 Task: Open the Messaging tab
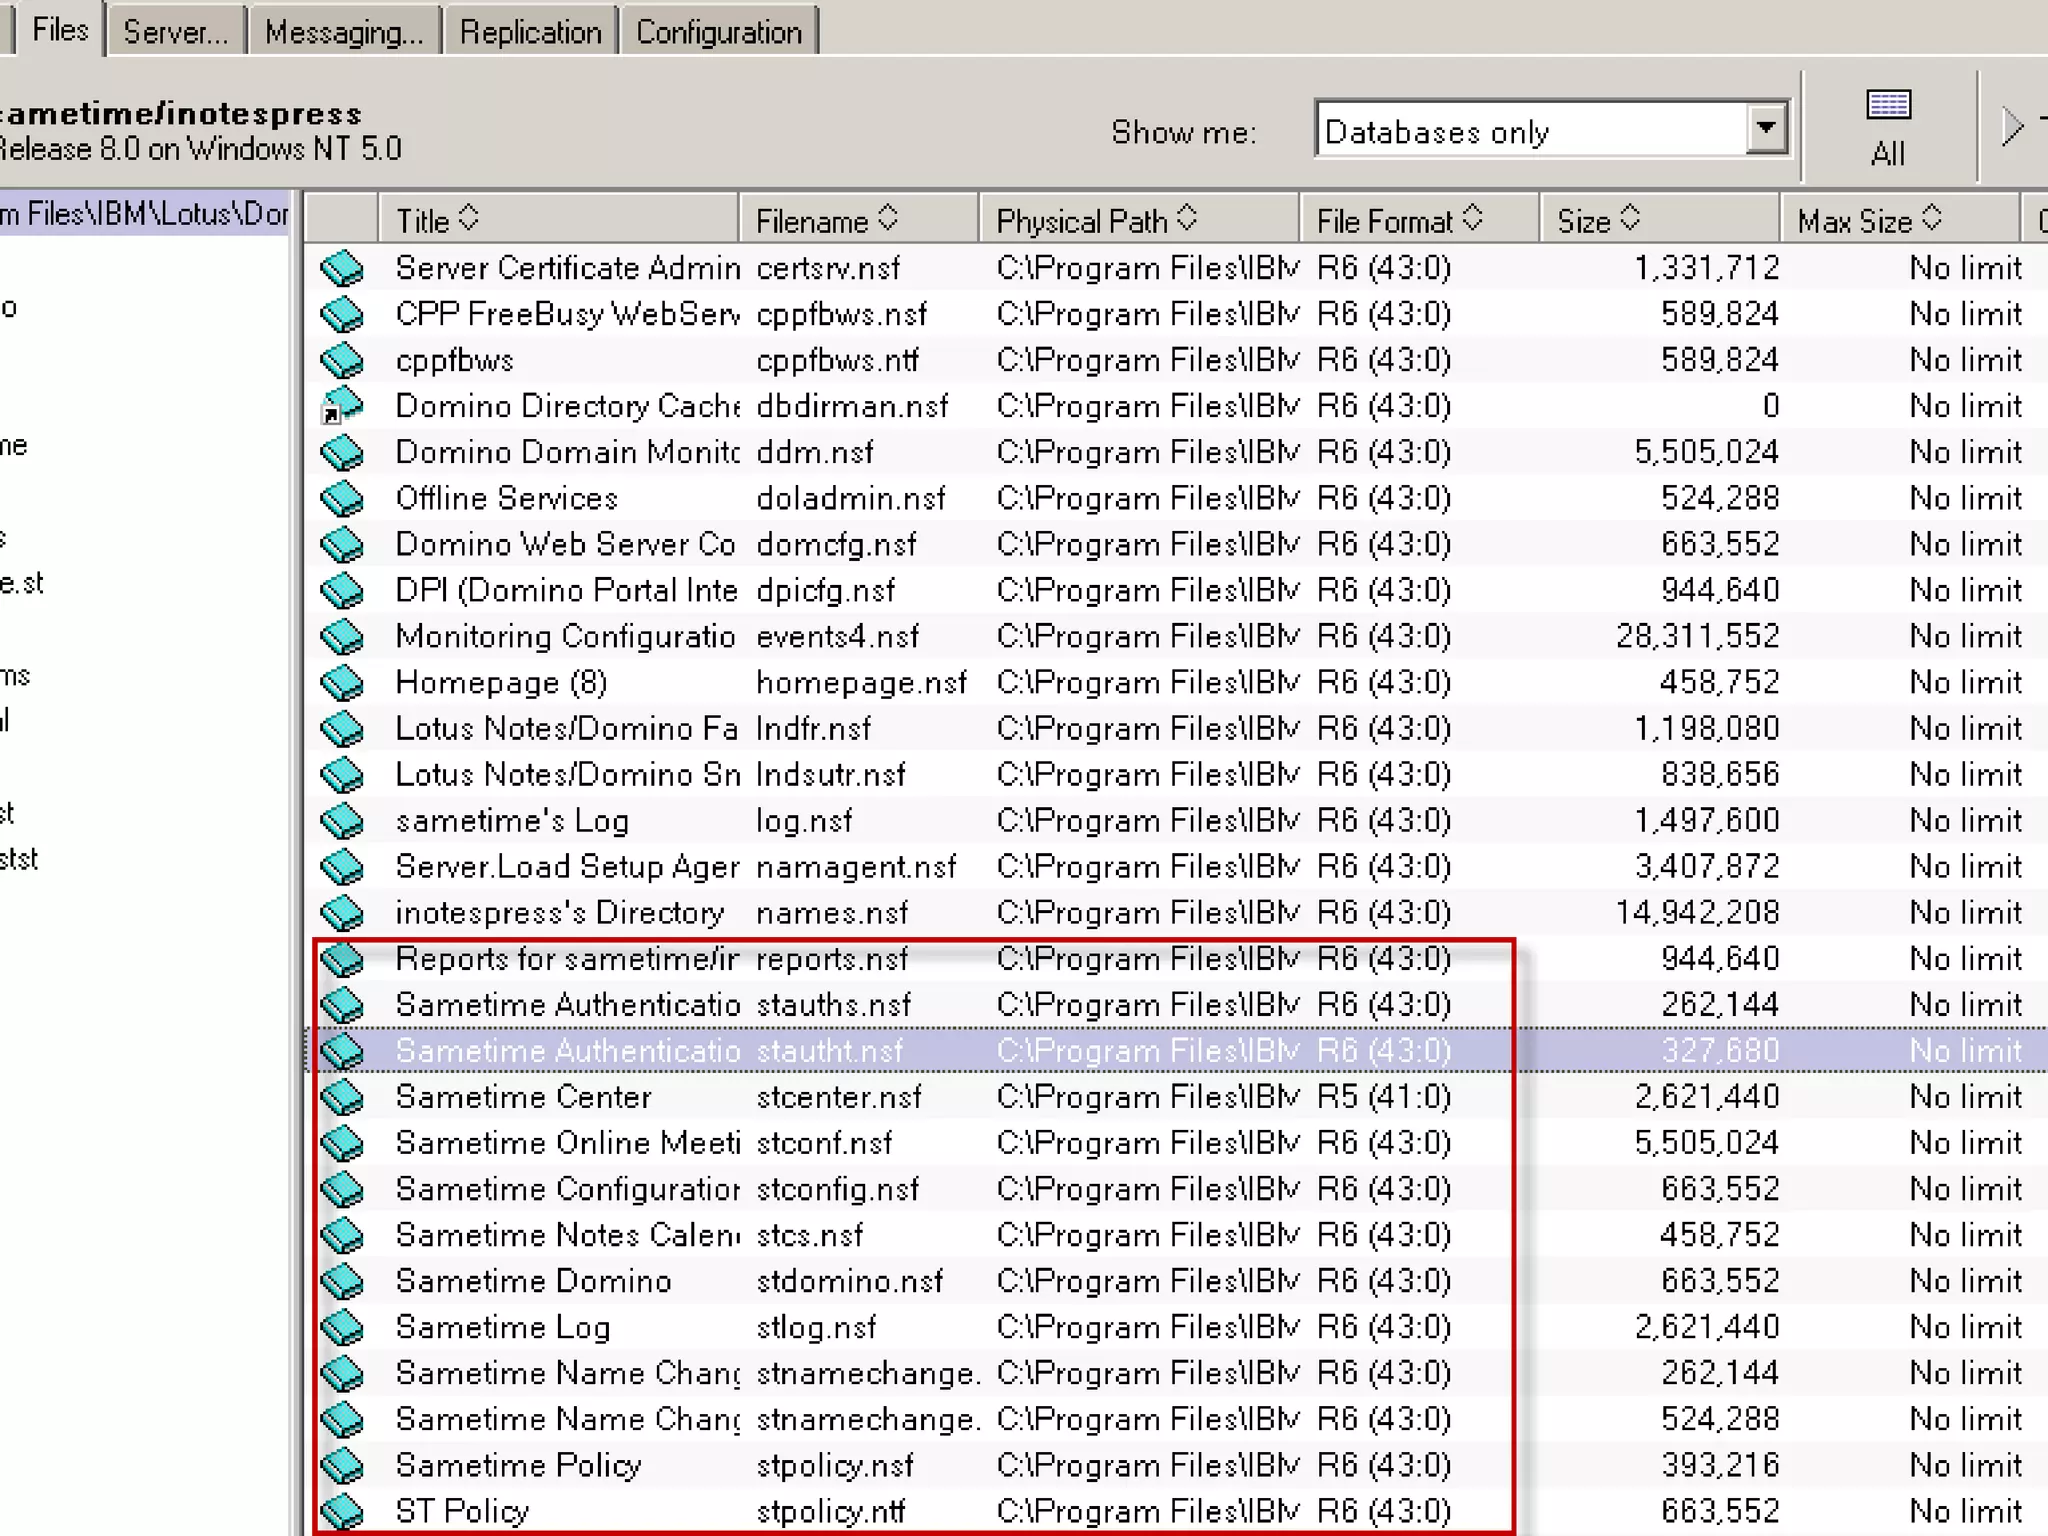(343, 32)
